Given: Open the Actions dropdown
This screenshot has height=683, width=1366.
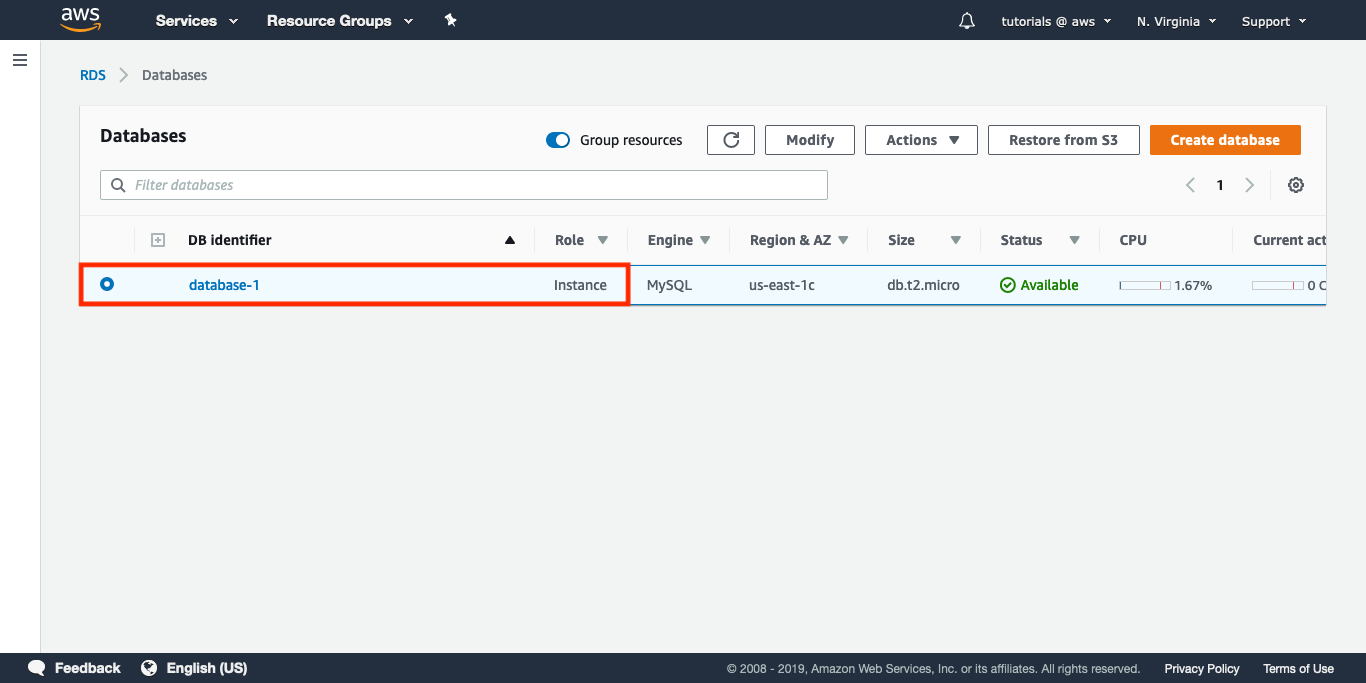Looking at the screenshot, I should (x=921, y=140).
